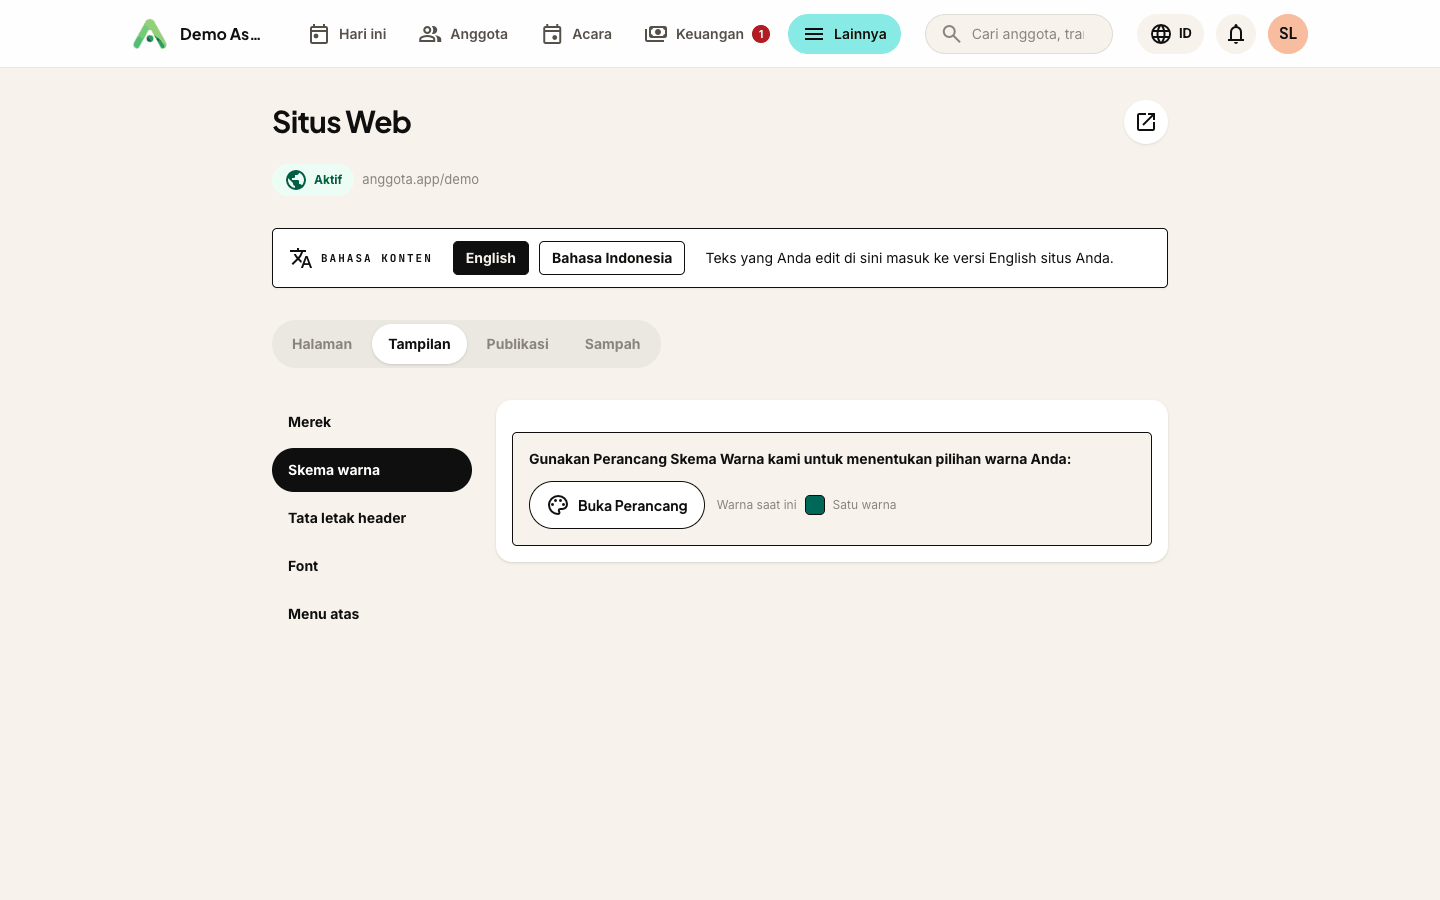The image size is (1440, 900).
Task: Click the Buka Perancang button
Action: (x=617, y=505)
